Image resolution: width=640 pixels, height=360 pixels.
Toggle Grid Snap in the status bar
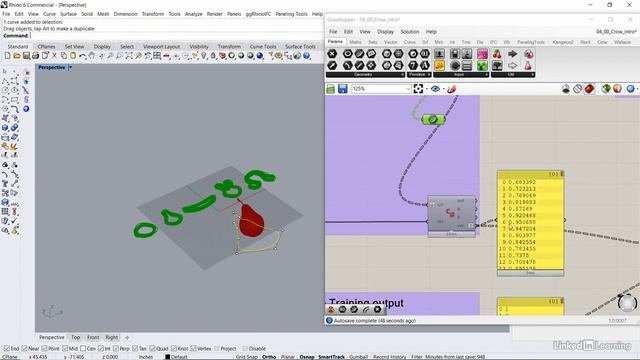pos(247,357)
